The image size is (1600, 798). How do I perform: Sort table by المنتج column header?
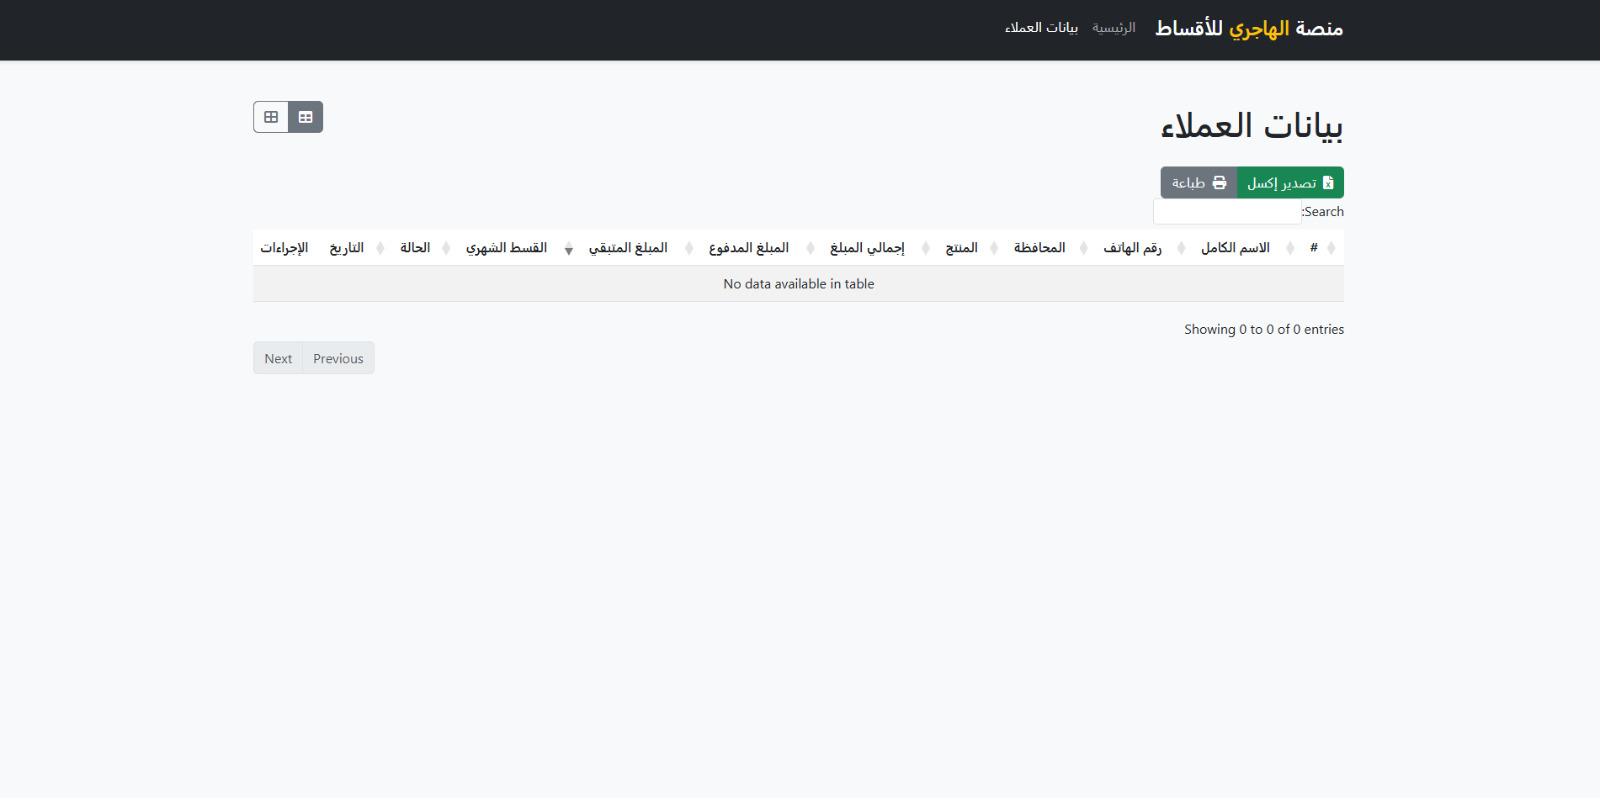coord(961,248)
